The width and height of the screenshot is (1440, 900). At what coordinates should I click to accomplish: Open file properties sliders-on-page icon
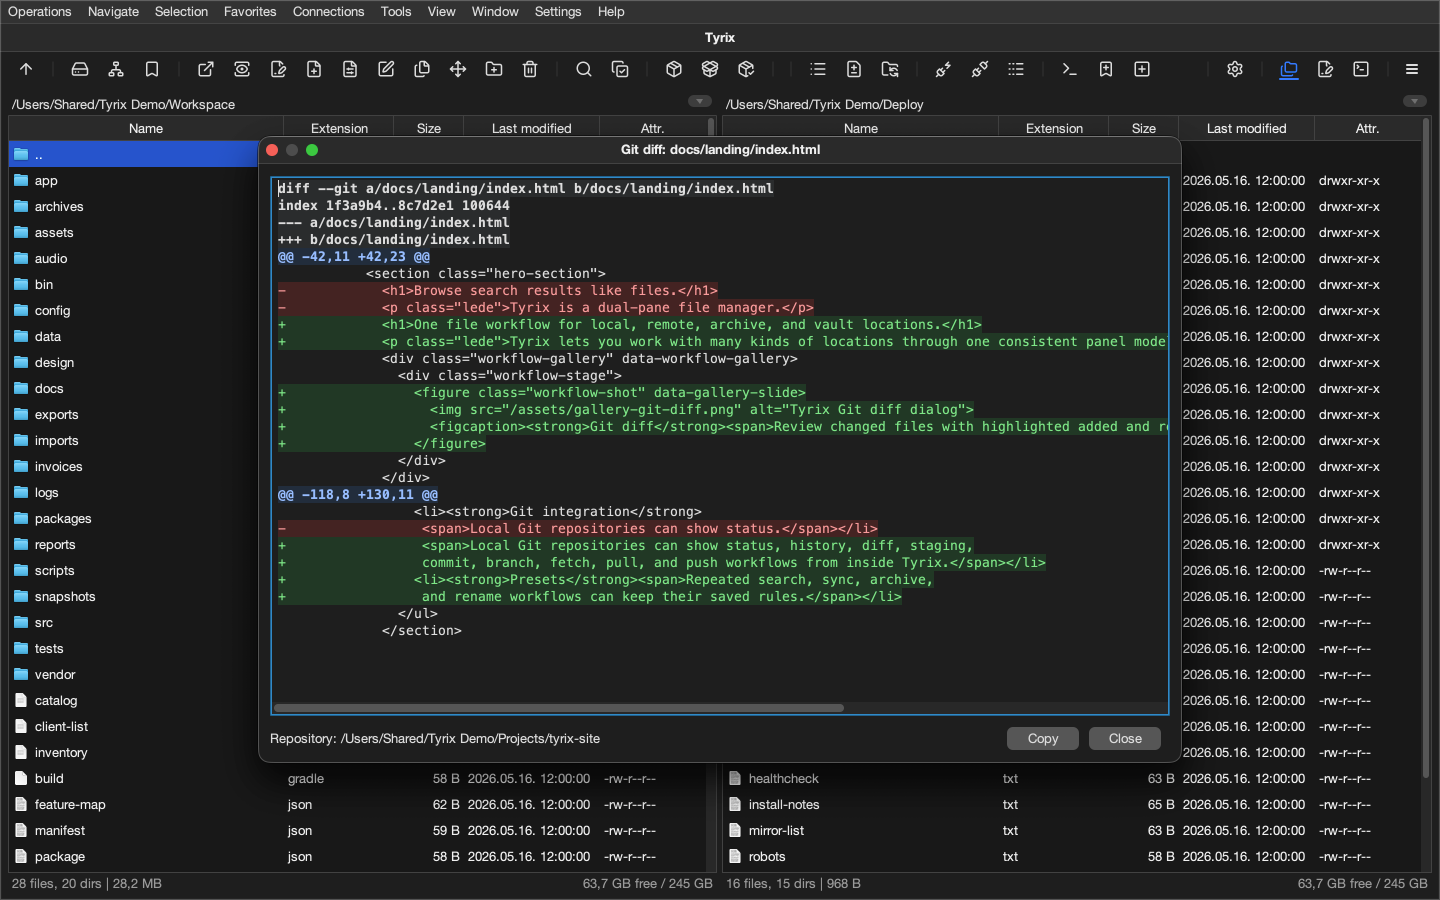[350, 69]
